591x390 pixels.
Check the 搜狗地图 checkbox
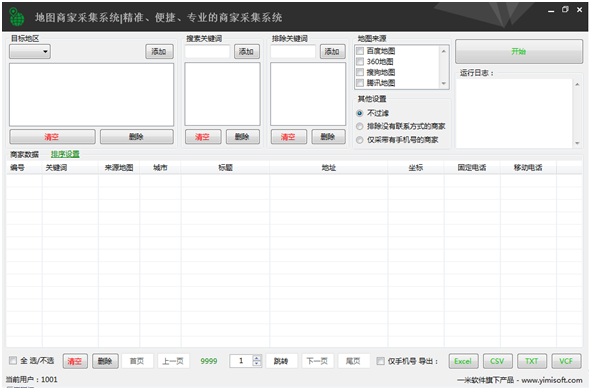(360, 72)
